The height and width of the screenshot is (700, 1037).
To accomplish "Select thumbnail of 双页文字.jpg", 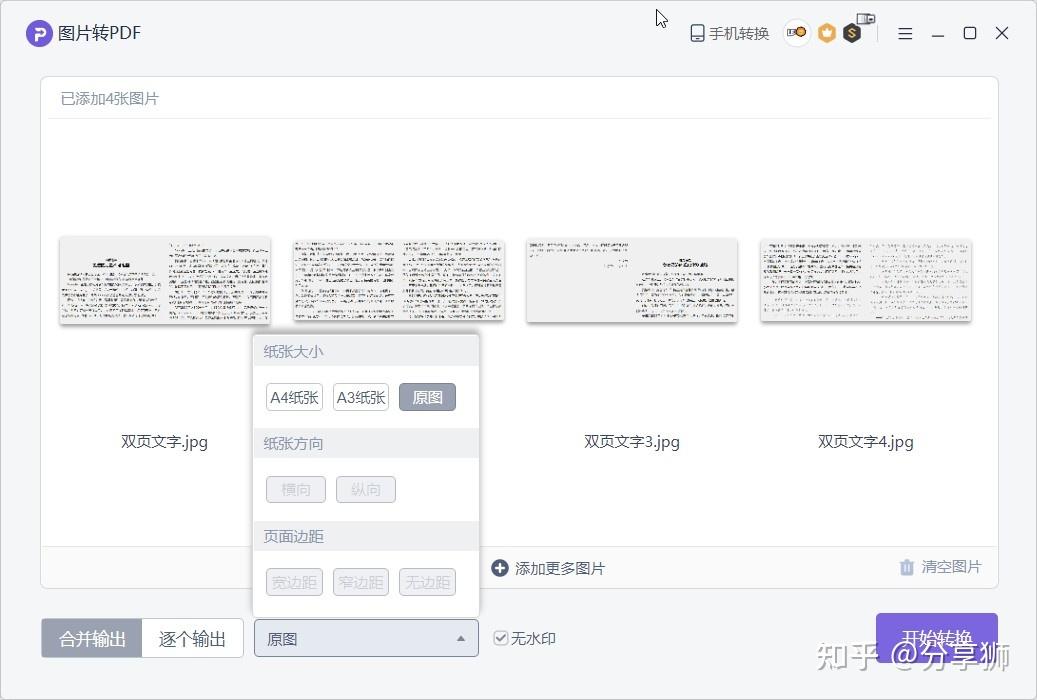I will coord(165,281).
